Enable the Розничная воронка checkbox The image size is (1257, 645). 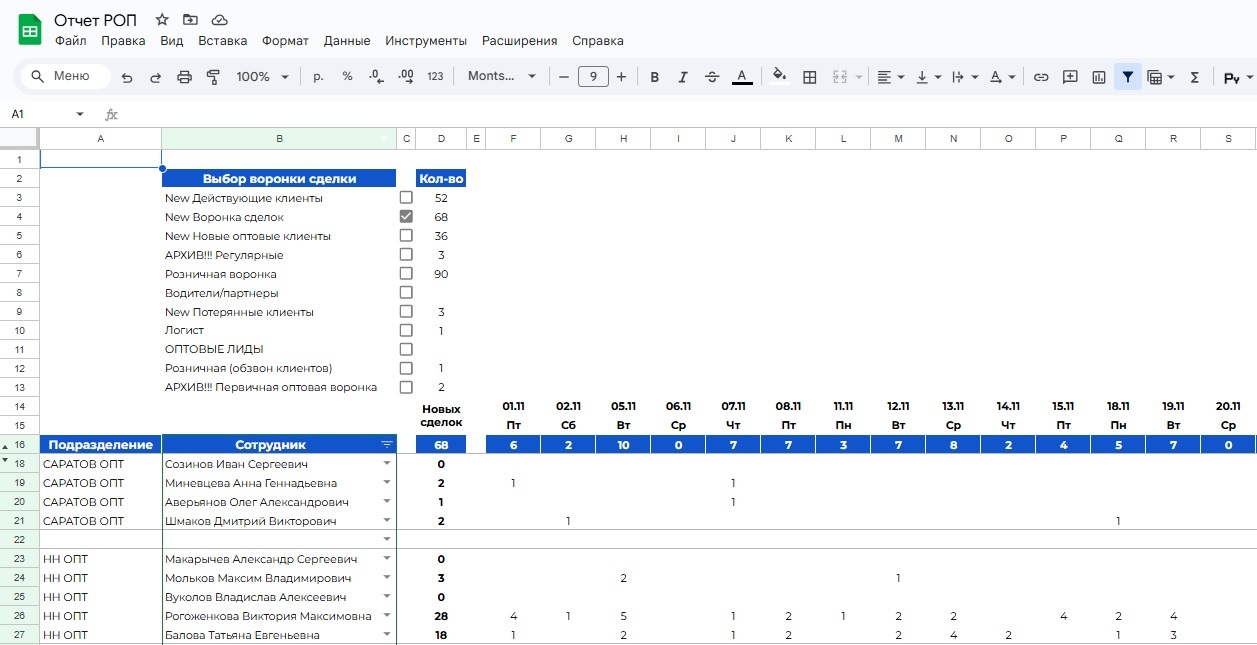click(x=406, y=274)
